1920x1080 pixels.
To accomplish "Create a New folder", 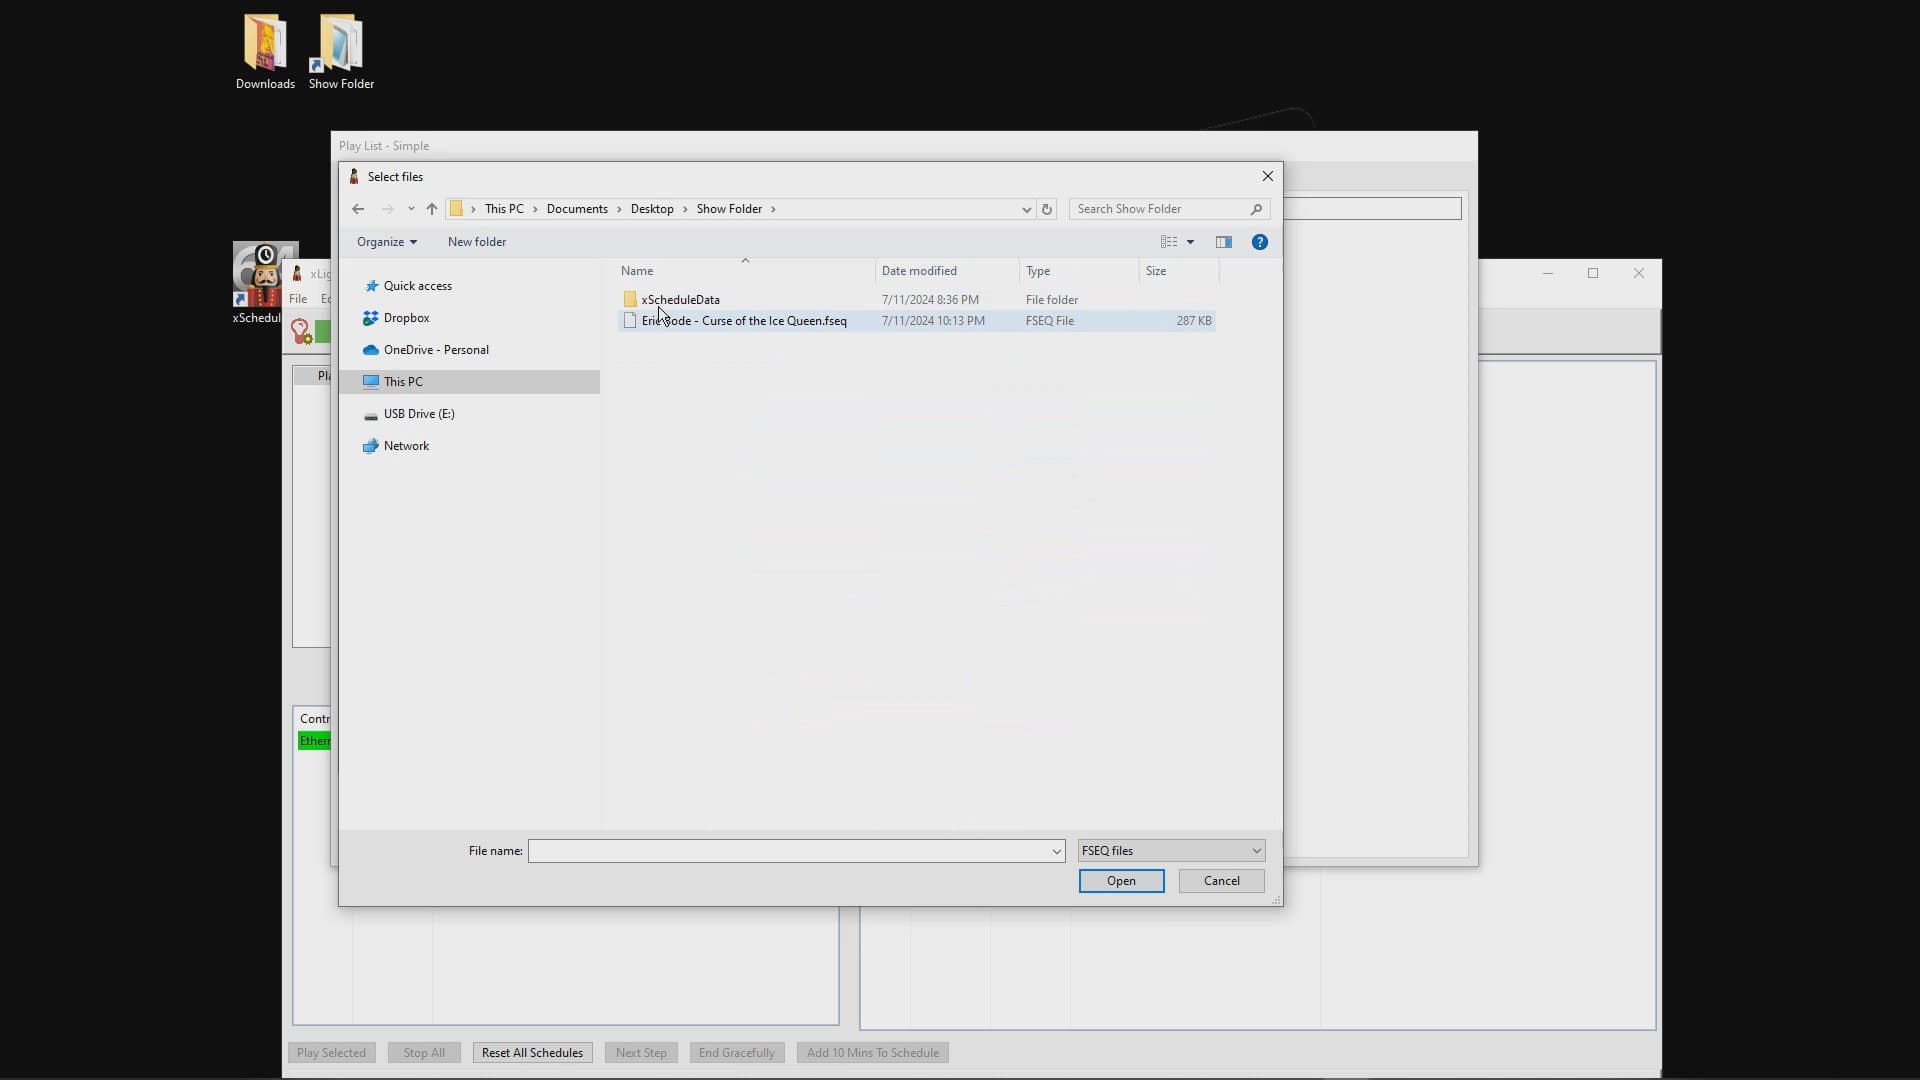I will [477, 242].
